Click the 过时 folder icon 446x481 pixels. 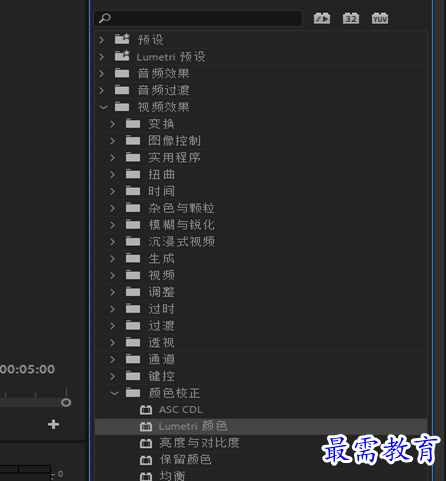click(x=133, y=308)
